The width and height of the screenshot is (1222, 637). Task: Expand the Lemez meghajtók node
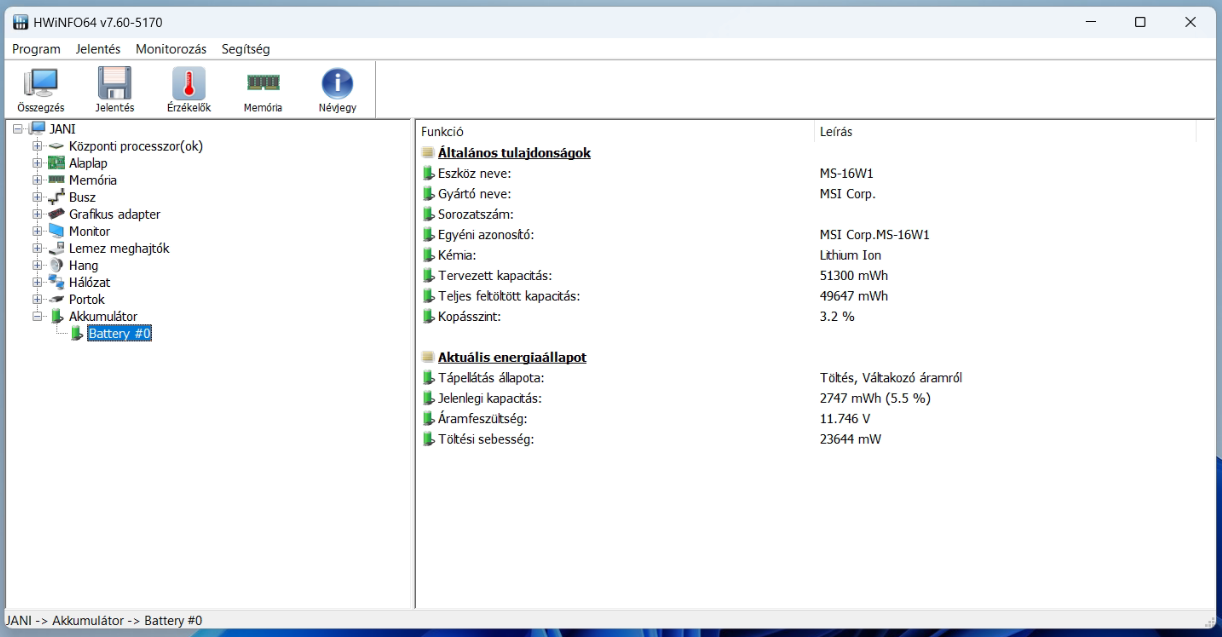tap(37, 248)
